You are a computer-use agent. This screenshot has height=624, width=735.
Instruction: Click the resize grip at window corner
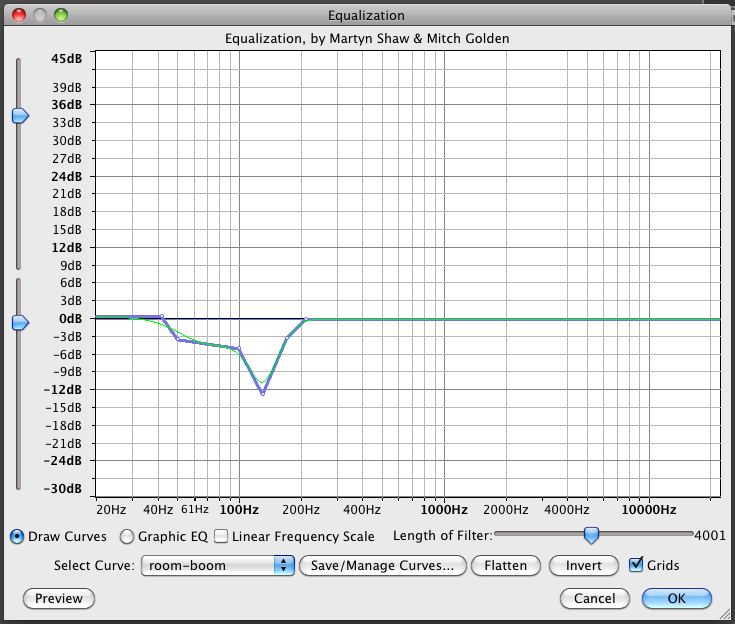pos(724,613)
